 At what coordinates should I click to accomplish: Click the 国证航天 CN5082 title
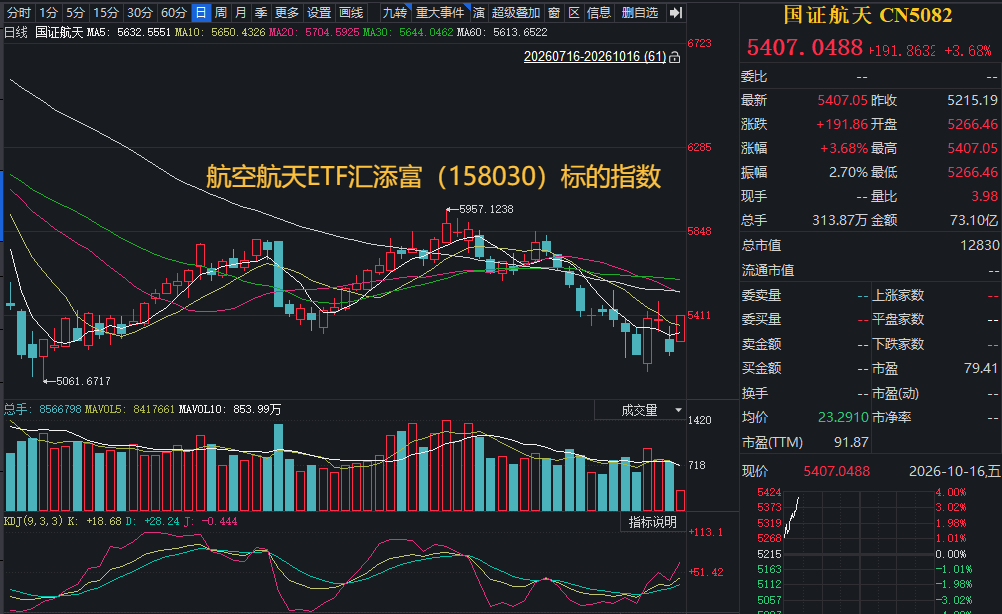click(868, 15)
